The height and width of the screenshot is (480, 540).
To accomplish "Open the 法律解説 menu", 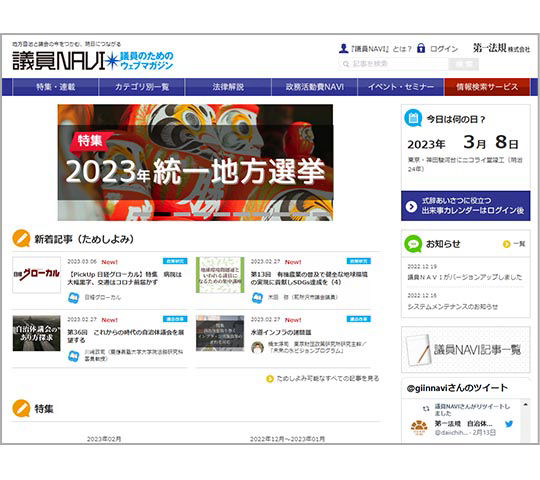I will (228, 87).
